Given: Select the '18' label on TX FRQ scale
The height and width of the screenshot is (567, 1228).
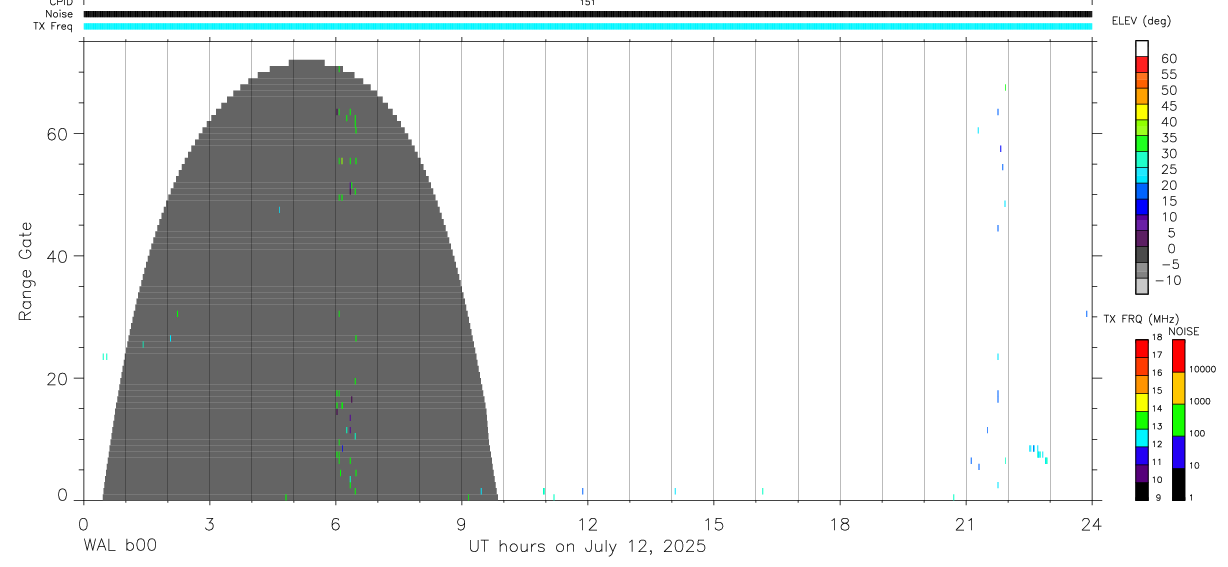Looking at the screenshot, I should point(1156,337).
